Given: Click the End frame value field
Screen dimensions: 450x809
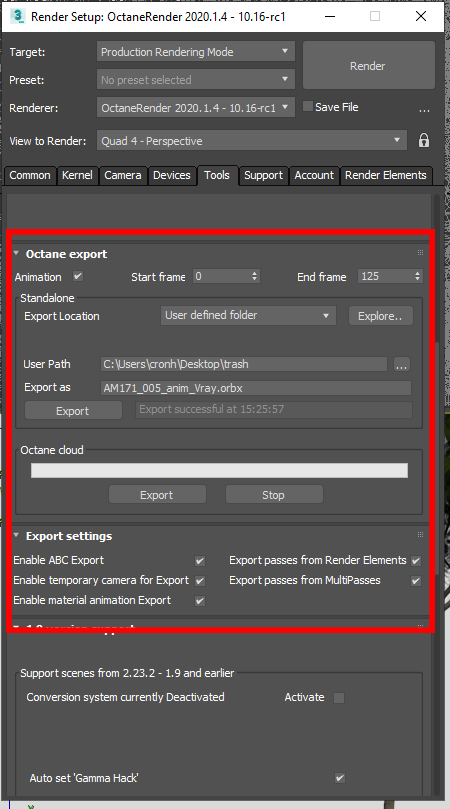Looking at the screenshot, I should (x=385, y=277).
